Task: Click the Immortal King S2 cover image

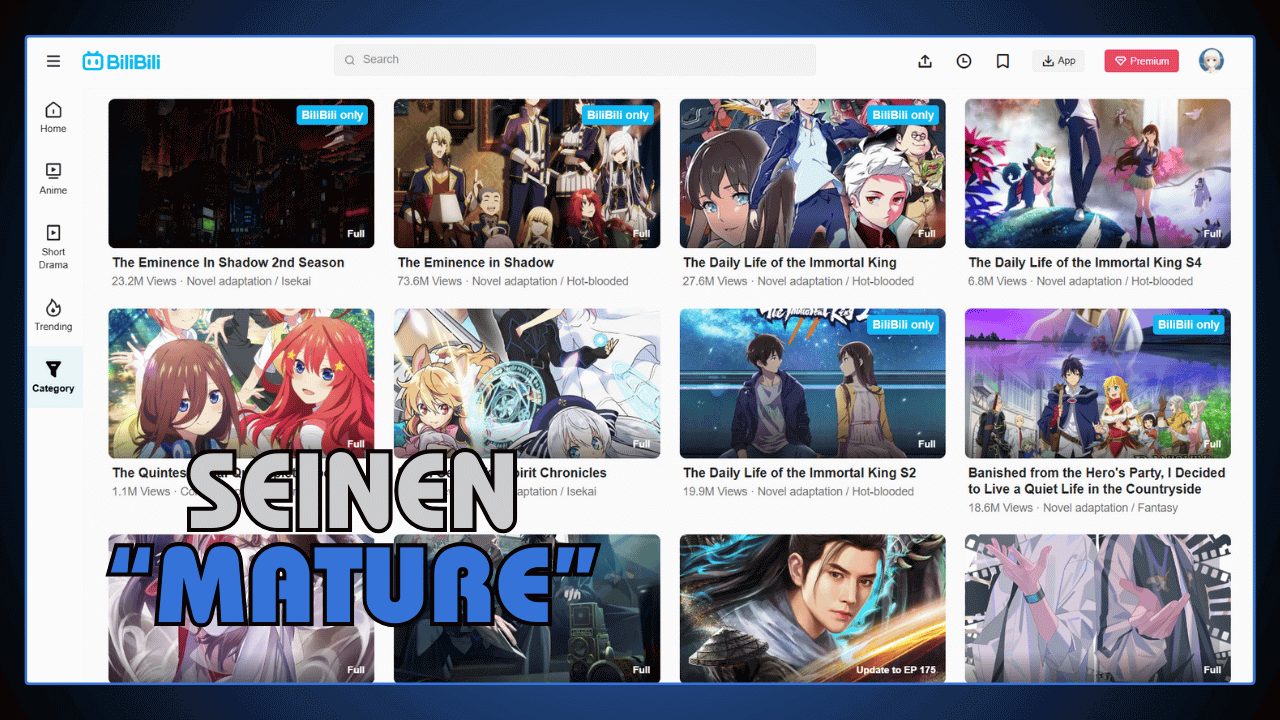Action: (x=812, y=383)
